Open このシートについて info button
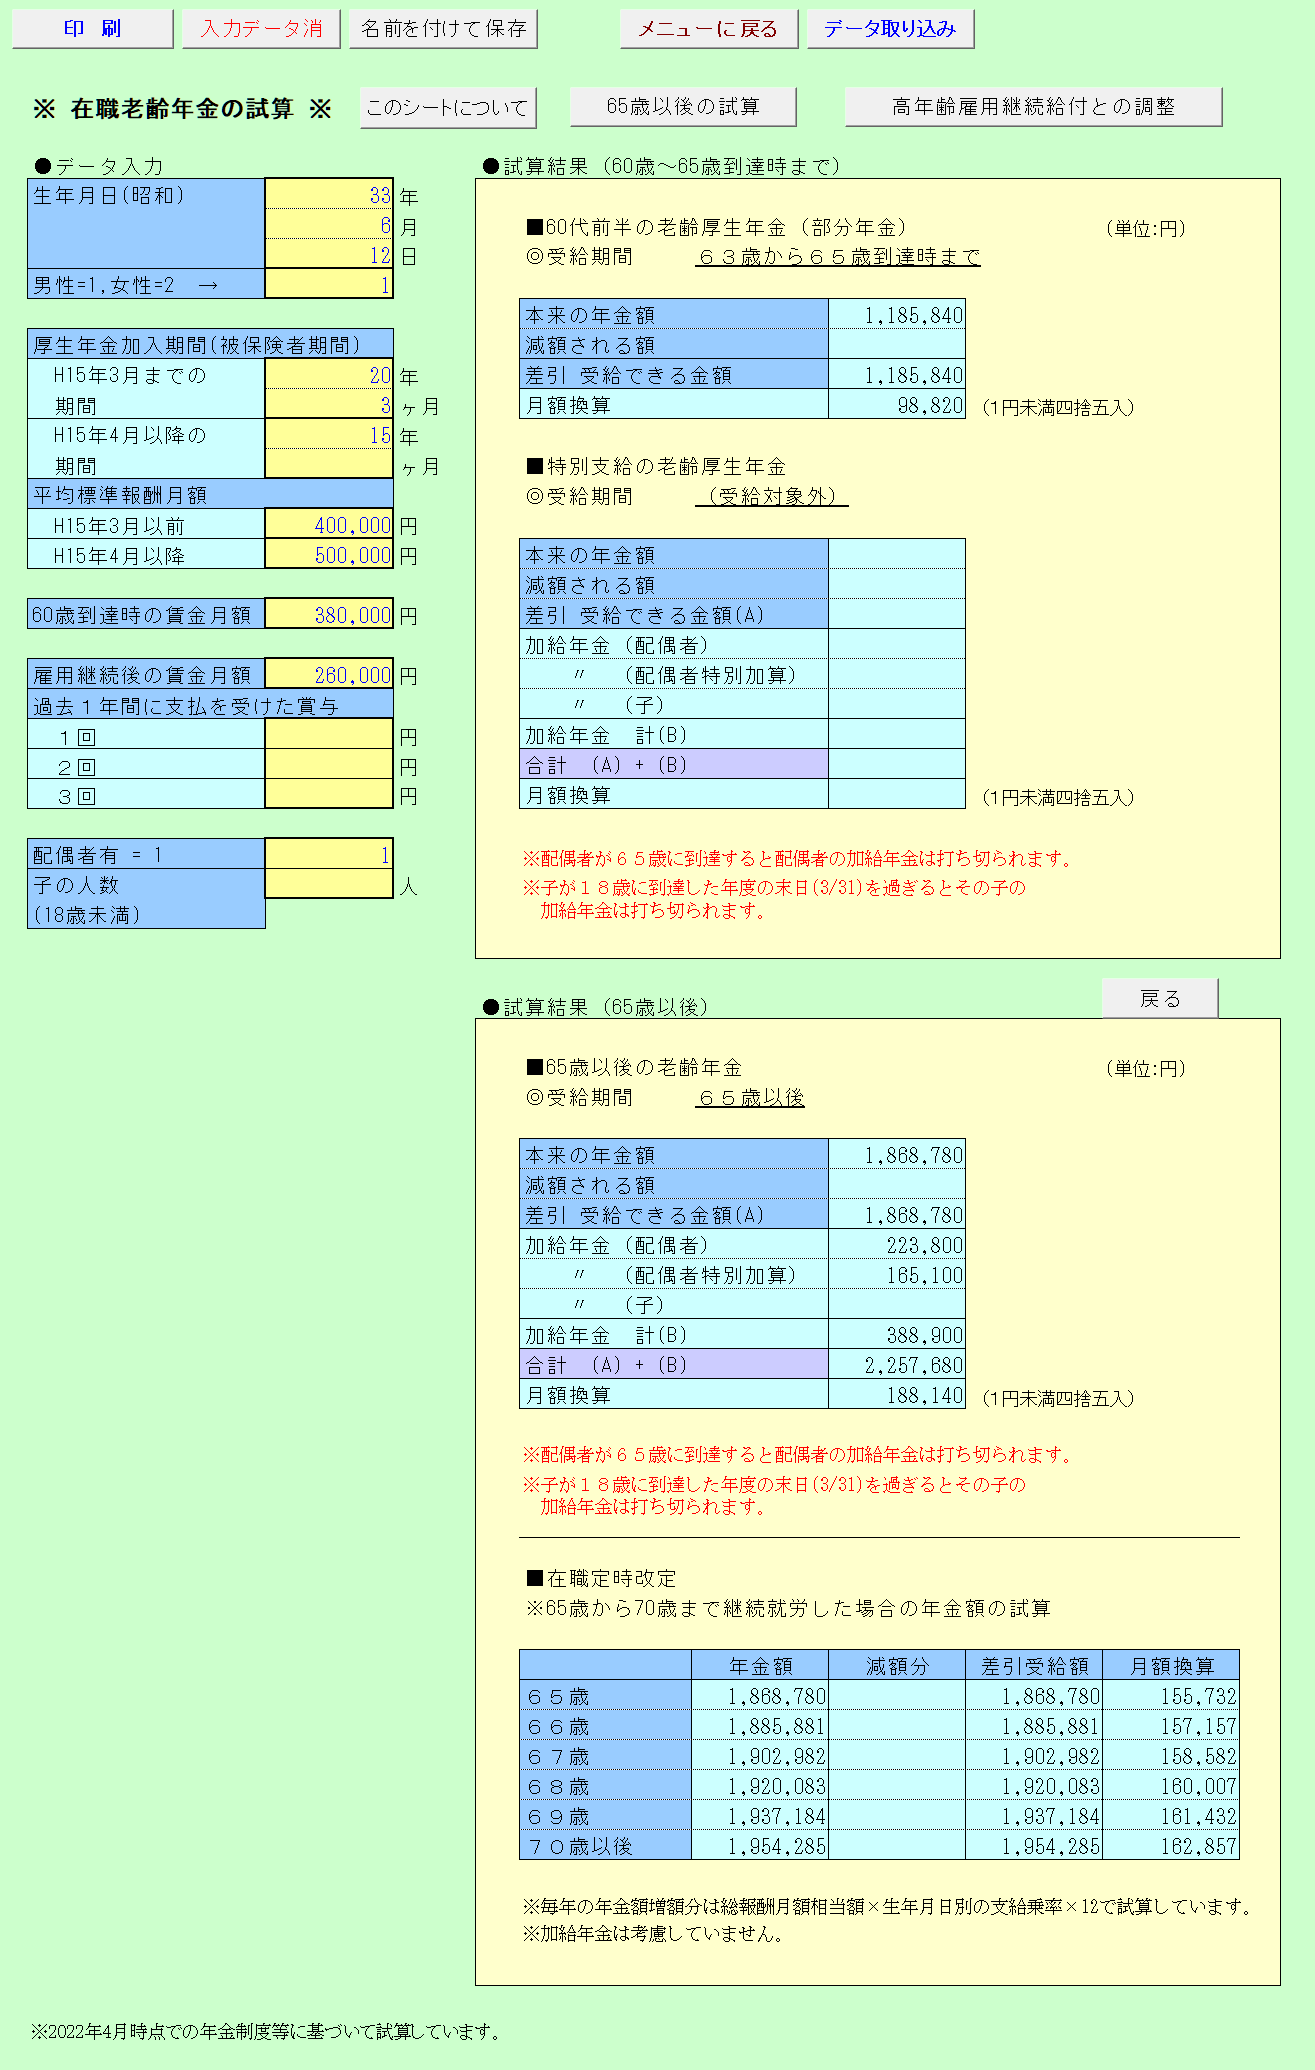Screen dimensions: 1315x2070 (x=447, y=107)
